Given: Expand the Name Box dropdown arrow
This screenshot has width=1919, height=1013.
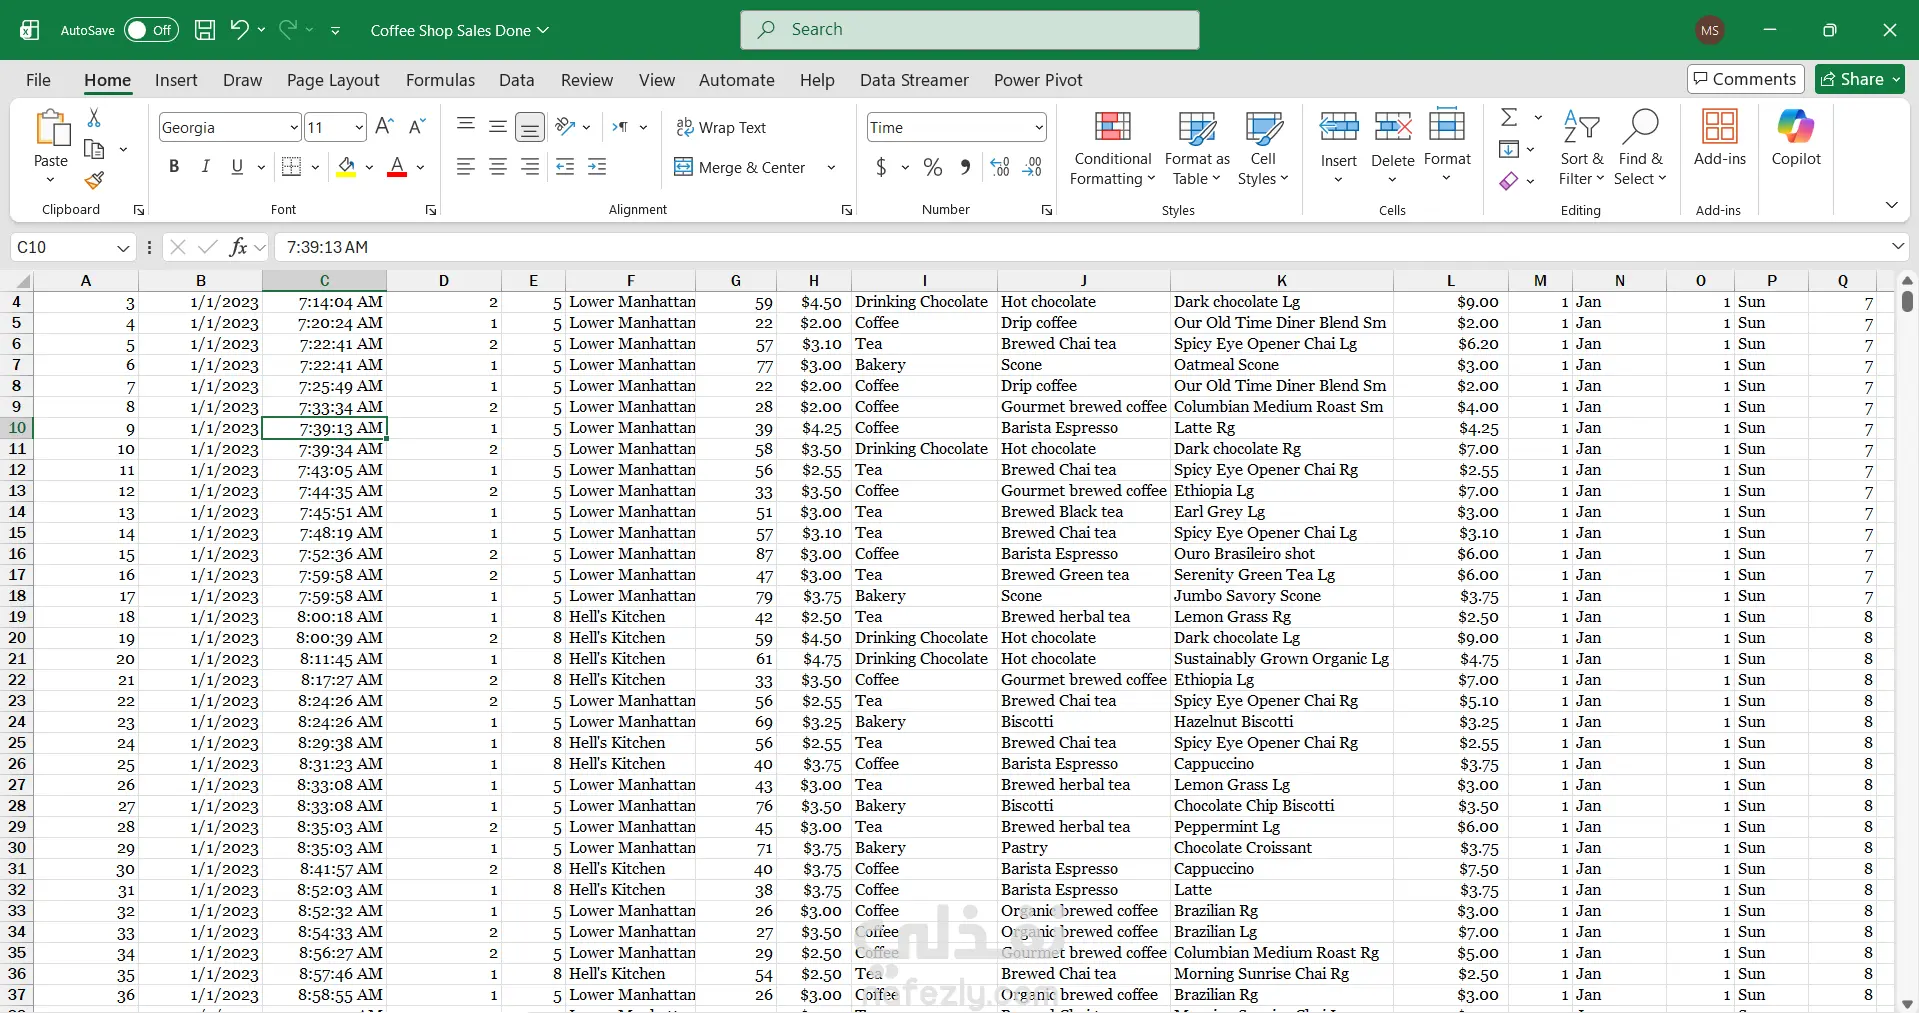Looking at the screenshot, I should coord(123,248).
